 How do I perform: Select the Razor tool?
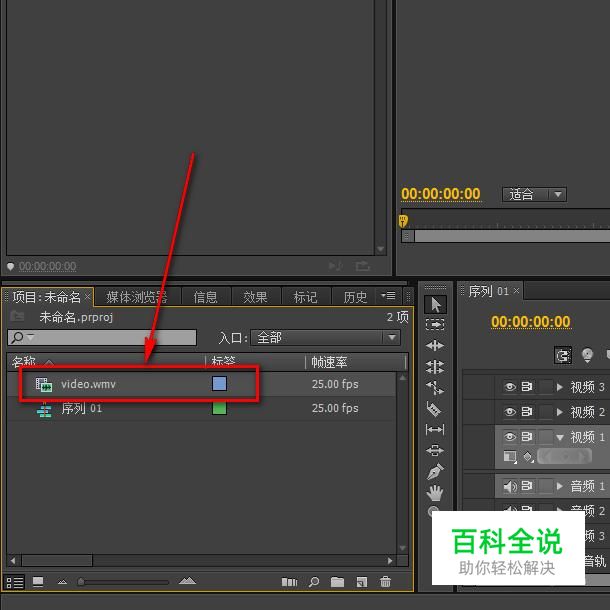click(x=434, y=408)
